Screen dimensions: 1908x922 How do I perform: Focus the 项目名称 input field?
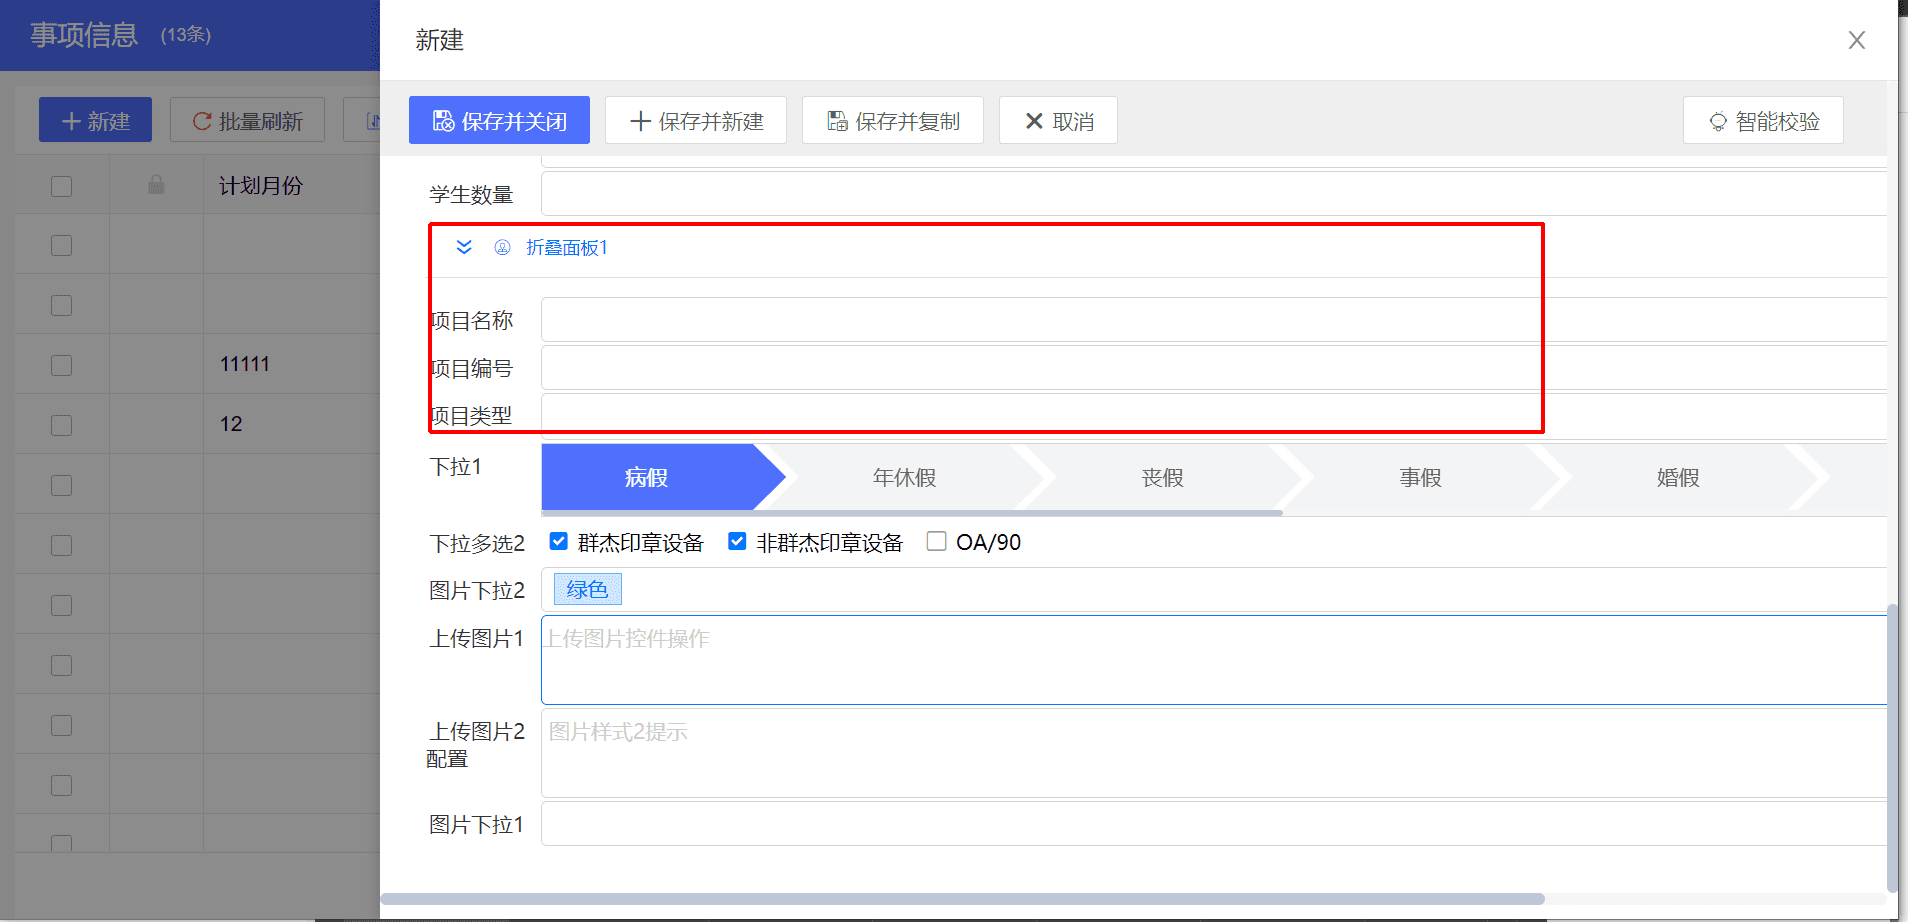pyautogui.click(x=1213, y=320)
